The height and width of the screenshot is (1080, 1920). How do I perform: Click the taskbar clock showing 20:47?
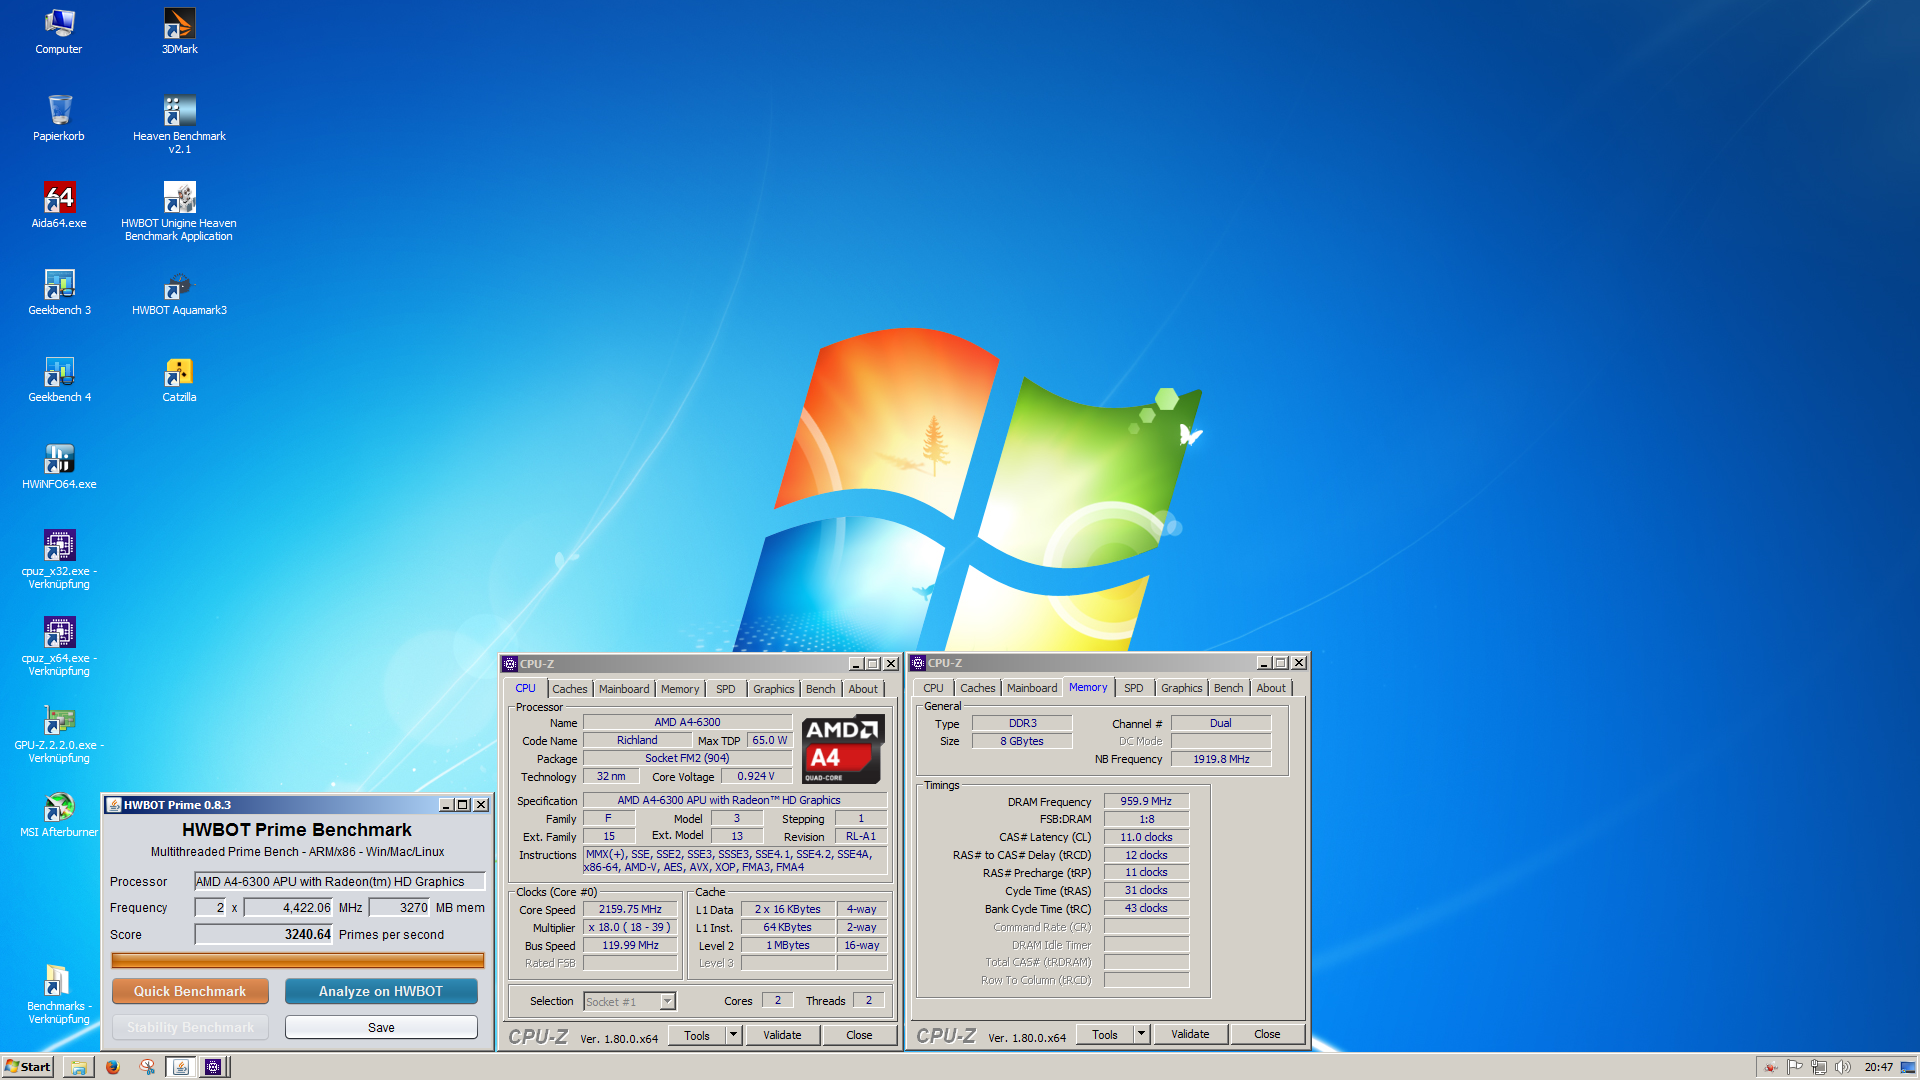[x=1878, y=1067]
